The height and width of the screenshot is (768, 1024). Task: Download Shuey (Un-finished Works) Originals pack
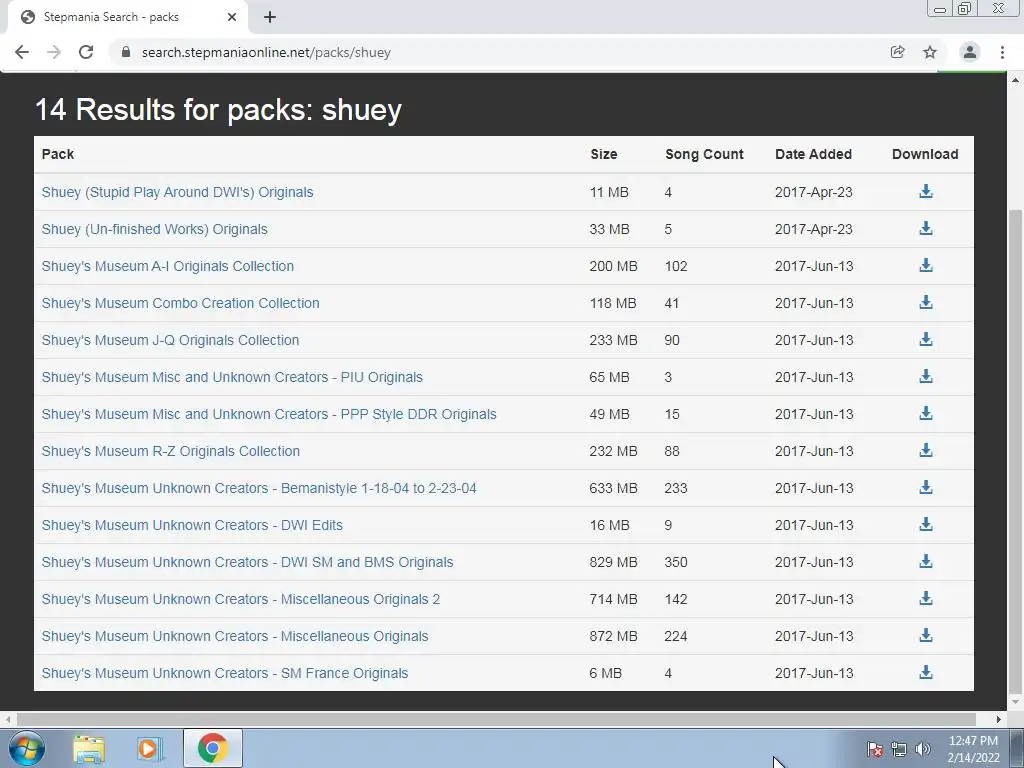pyautogui.click(x=925, y=229)
